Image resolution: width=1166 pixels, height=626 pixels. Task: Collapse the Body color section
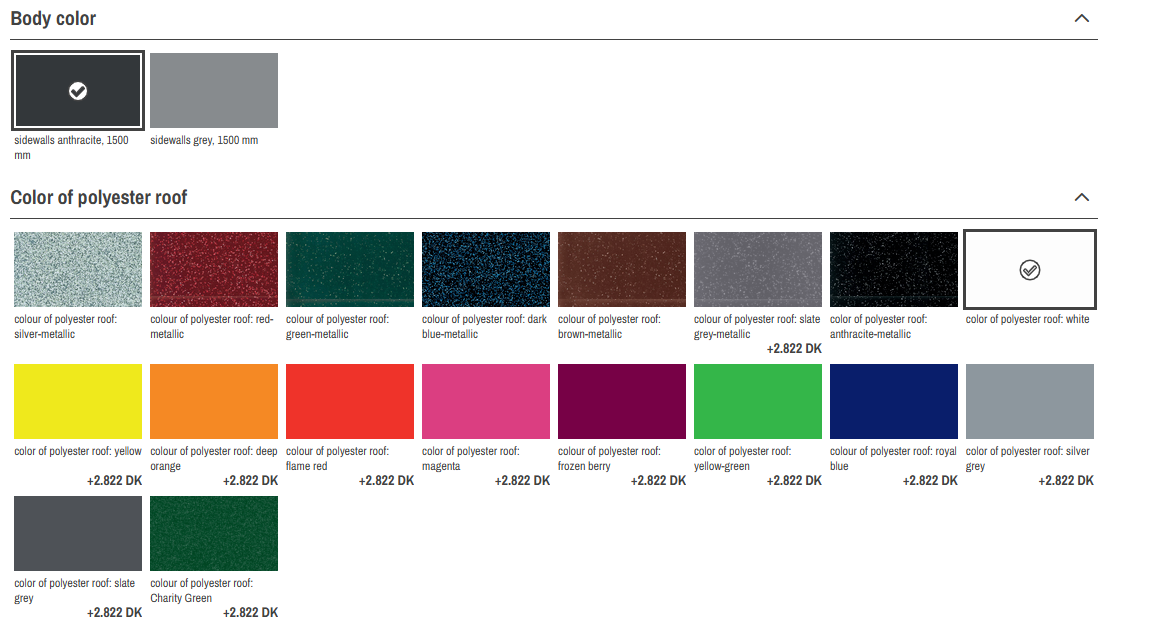[1080, 19]
